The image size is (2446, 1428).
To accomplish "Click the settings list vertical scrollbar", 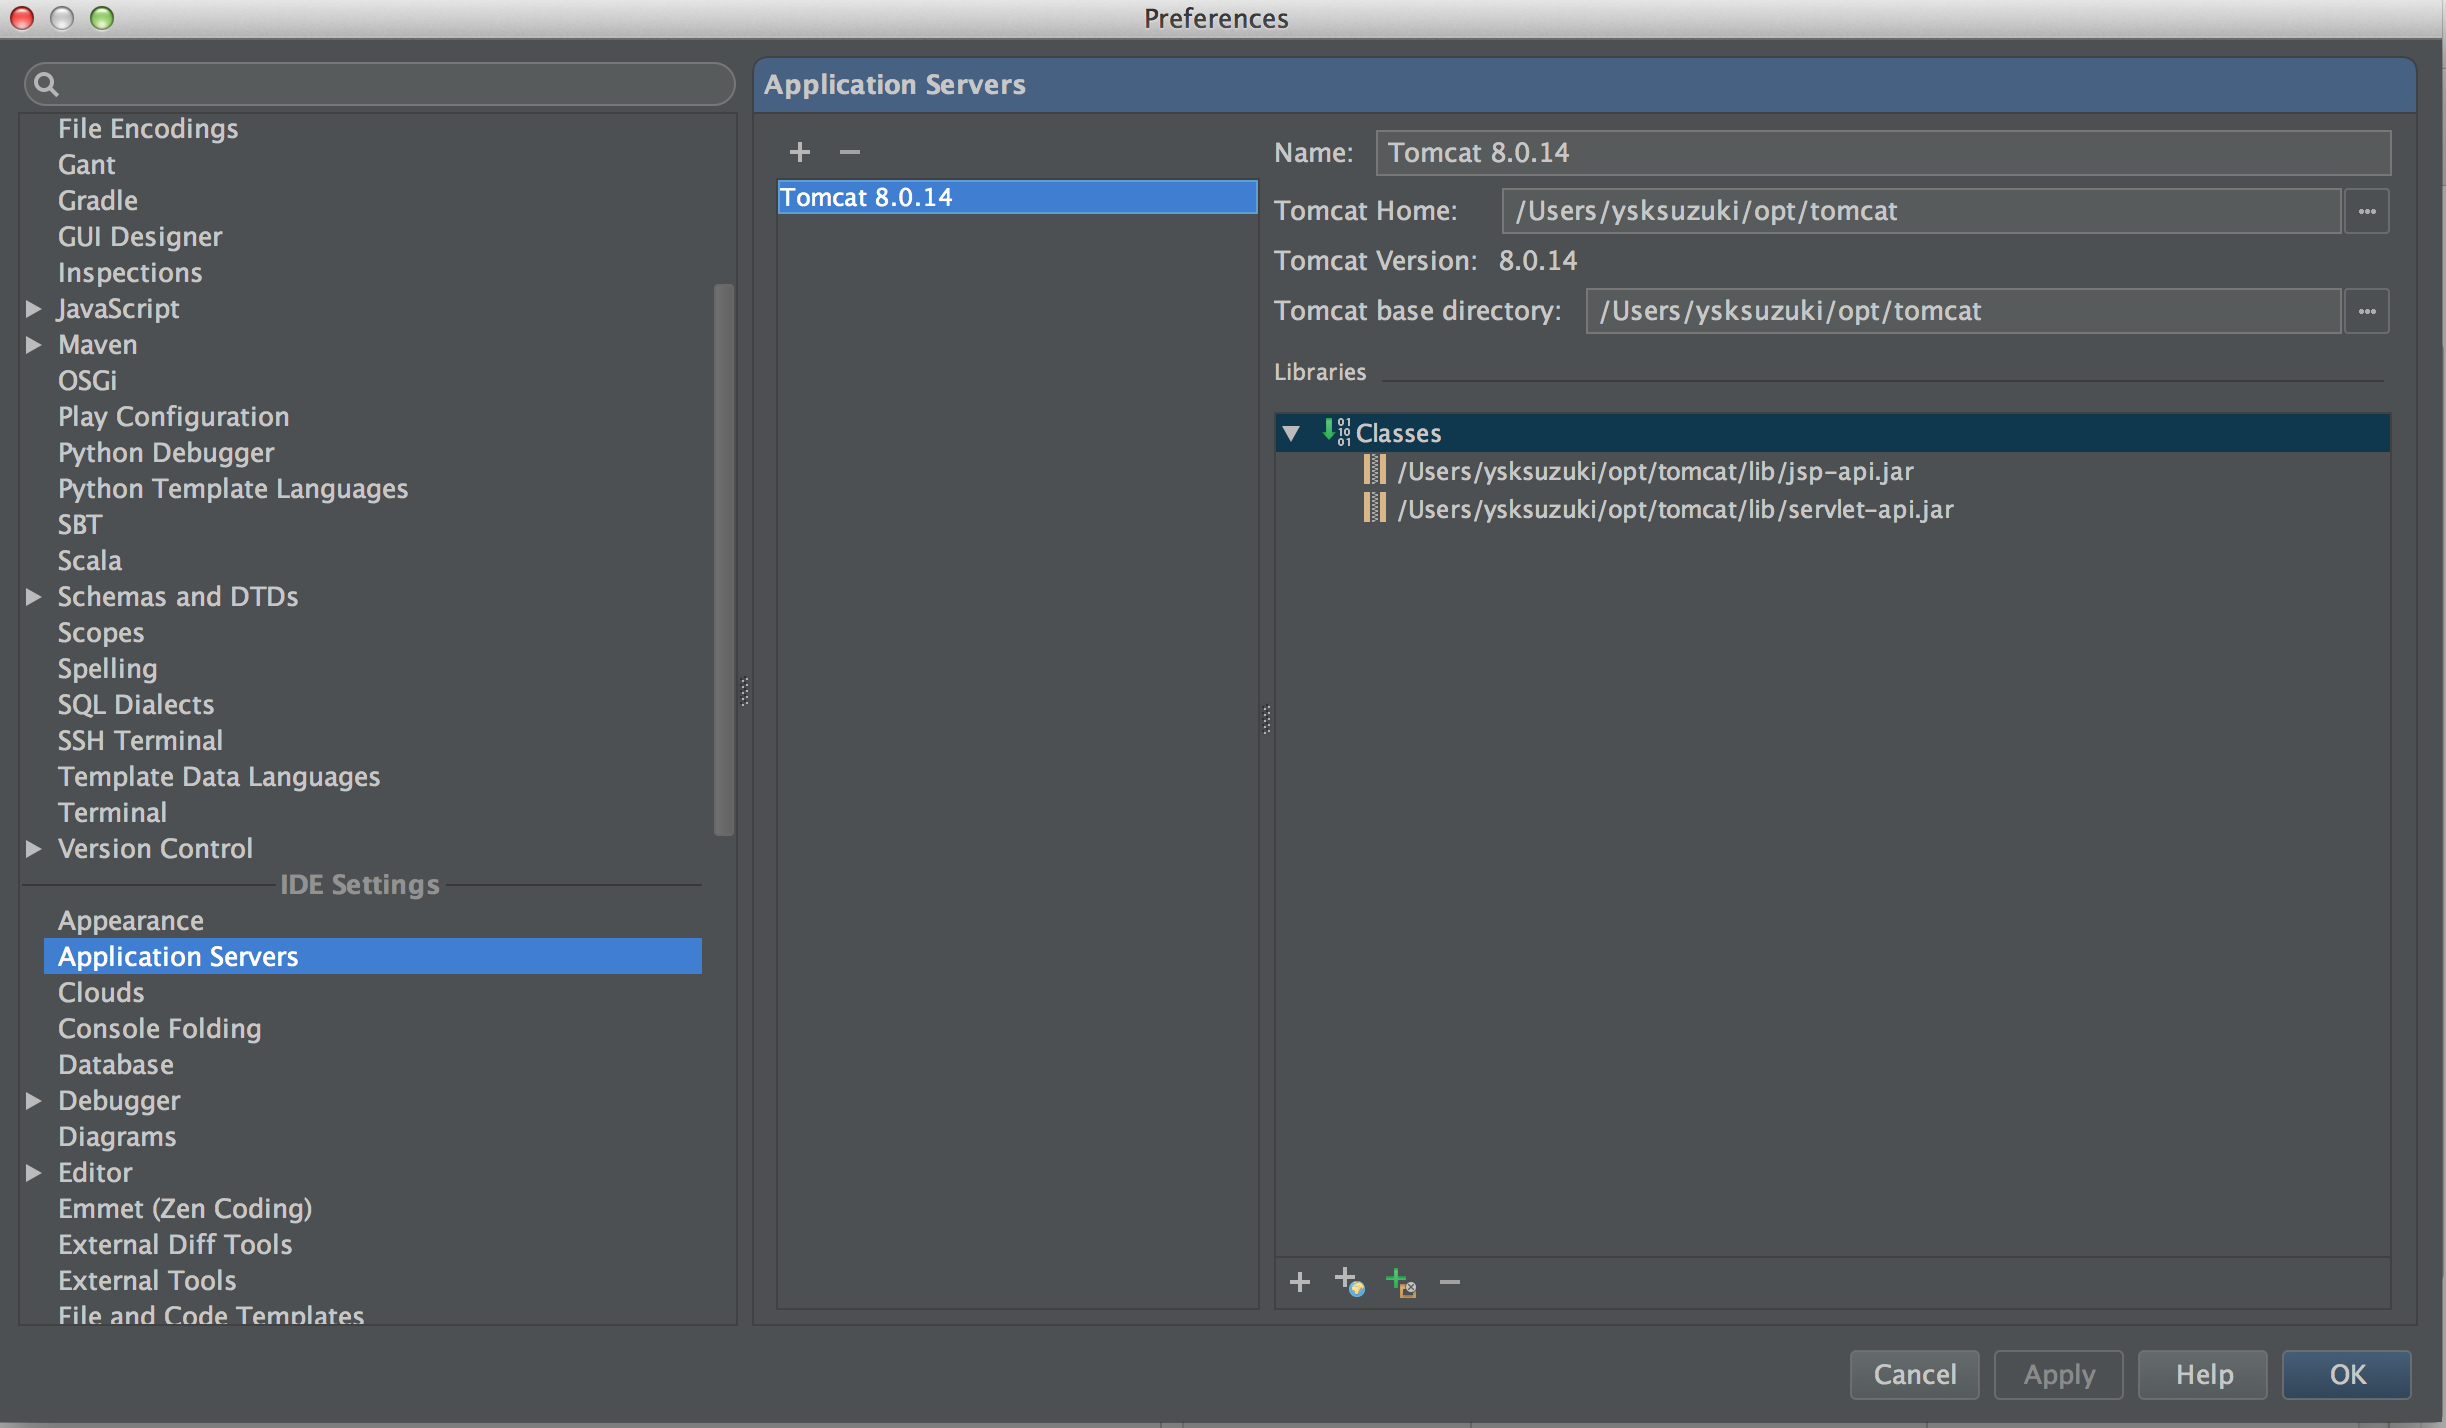I will [724, 560].
